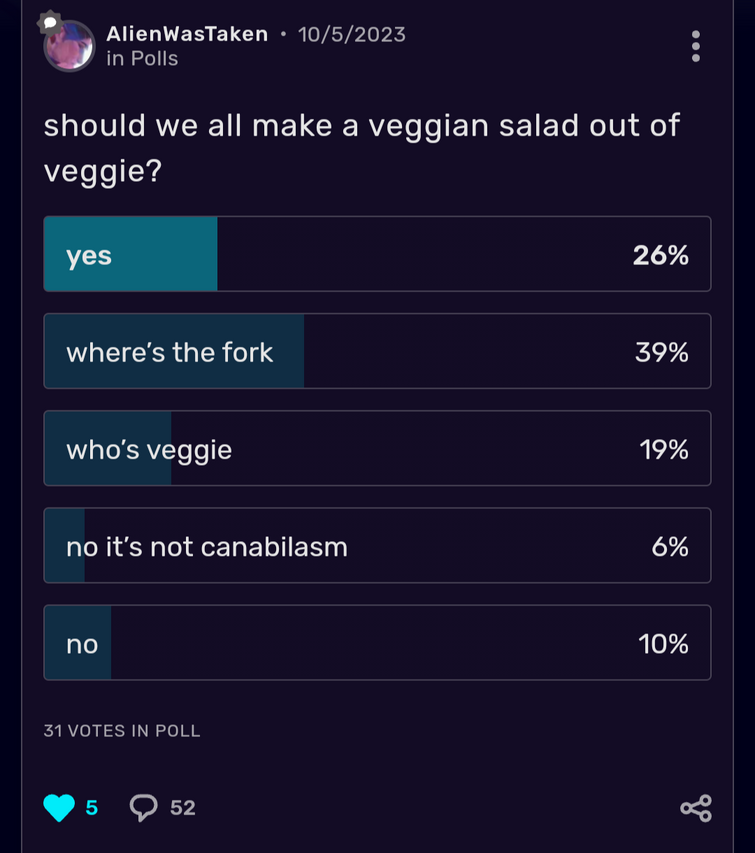Screen dimensions: 755x853
Task: Select the 'yes' poll option
Action: pos(377,254)
